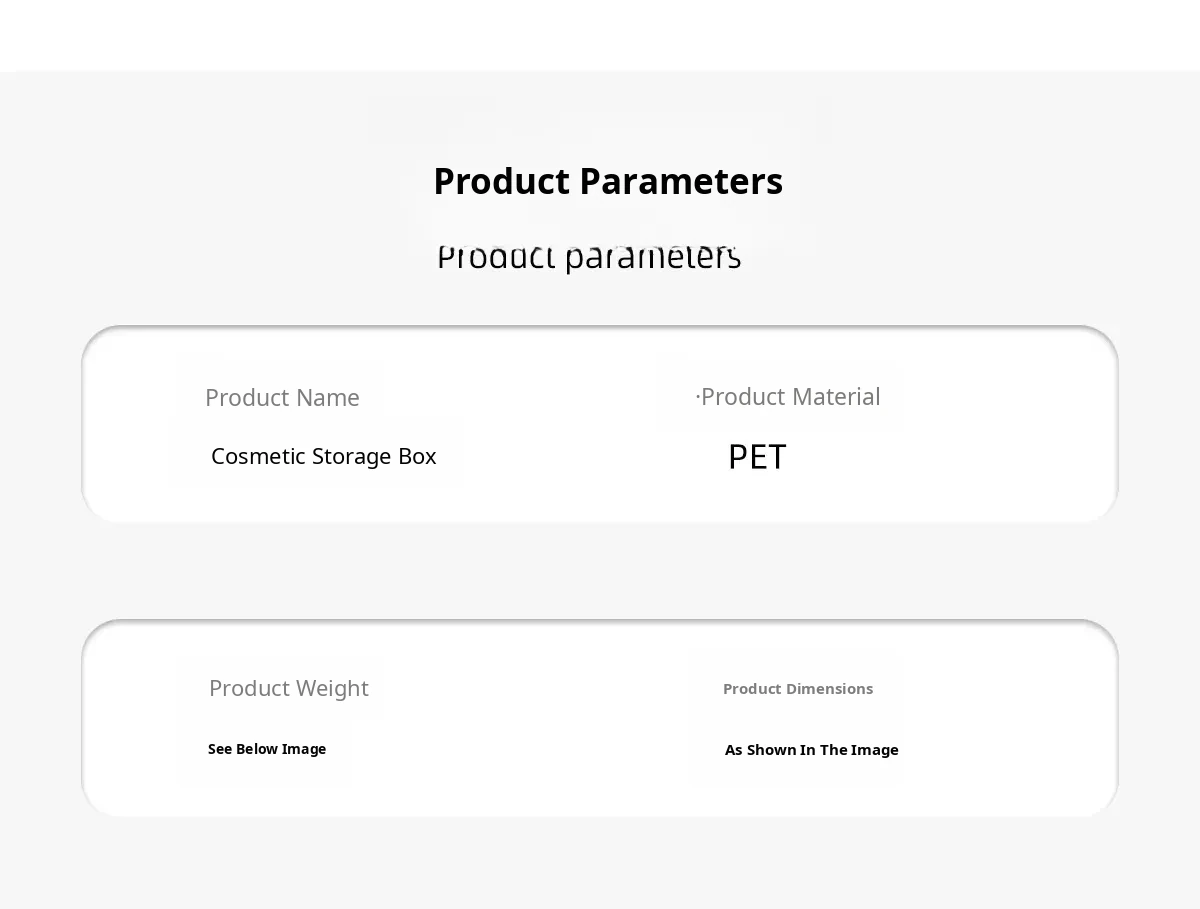The image size is (1200, 909).
Task: Click the "Product Weight" label
Action: 288,689
